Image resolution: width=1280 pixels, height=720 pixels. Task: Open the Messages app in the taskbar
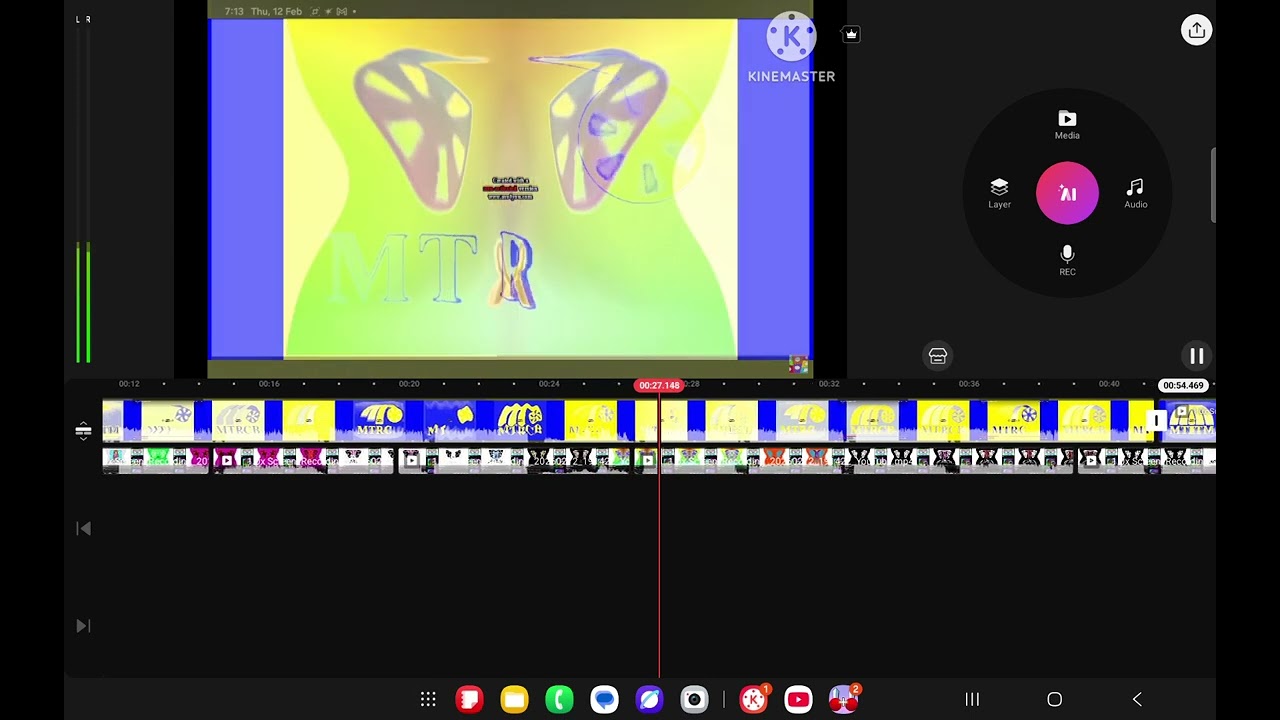604,699
